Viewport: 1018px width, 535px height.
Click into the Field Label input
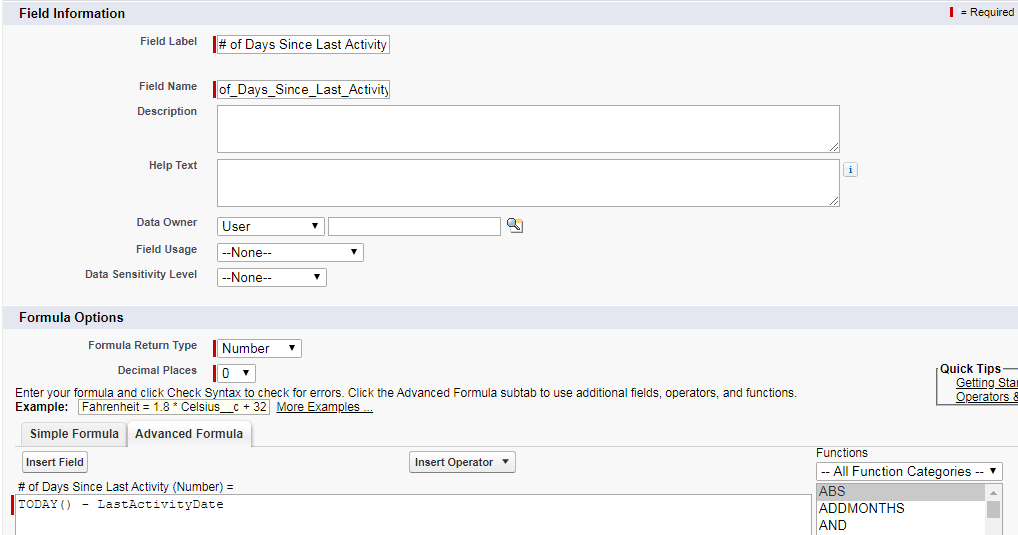tap(303, 44)
